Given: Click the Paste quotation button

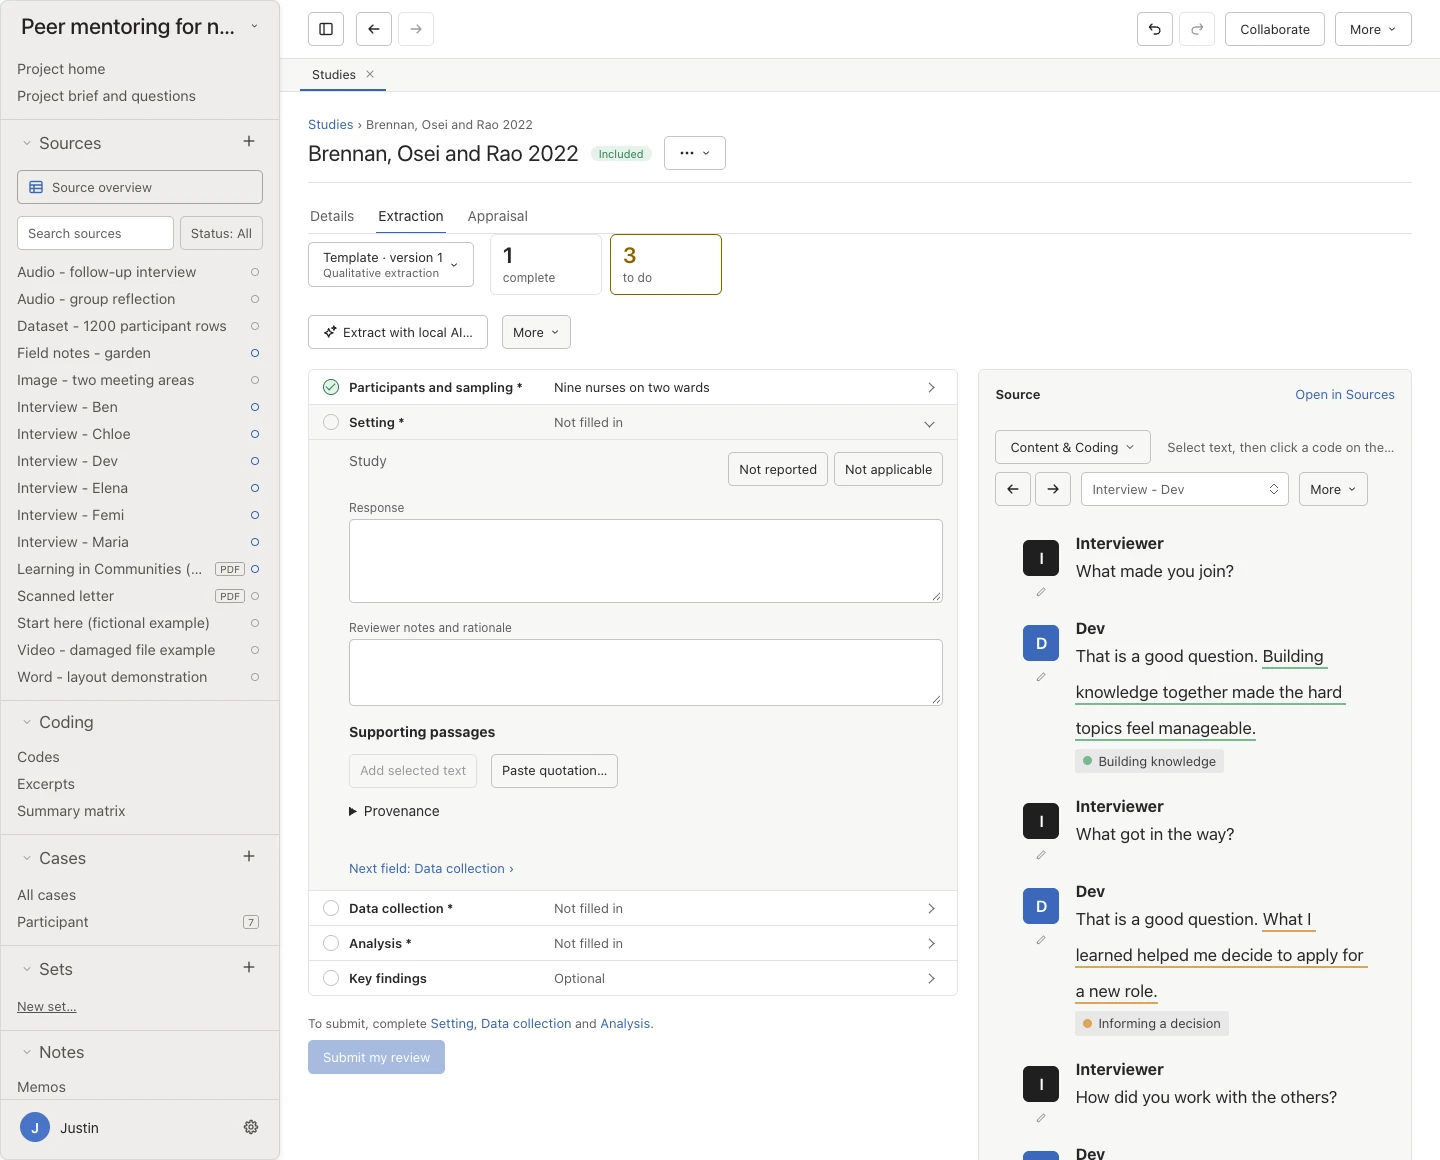Looking at the screenshot, I should pyautogui.click(x=554, y=771).
